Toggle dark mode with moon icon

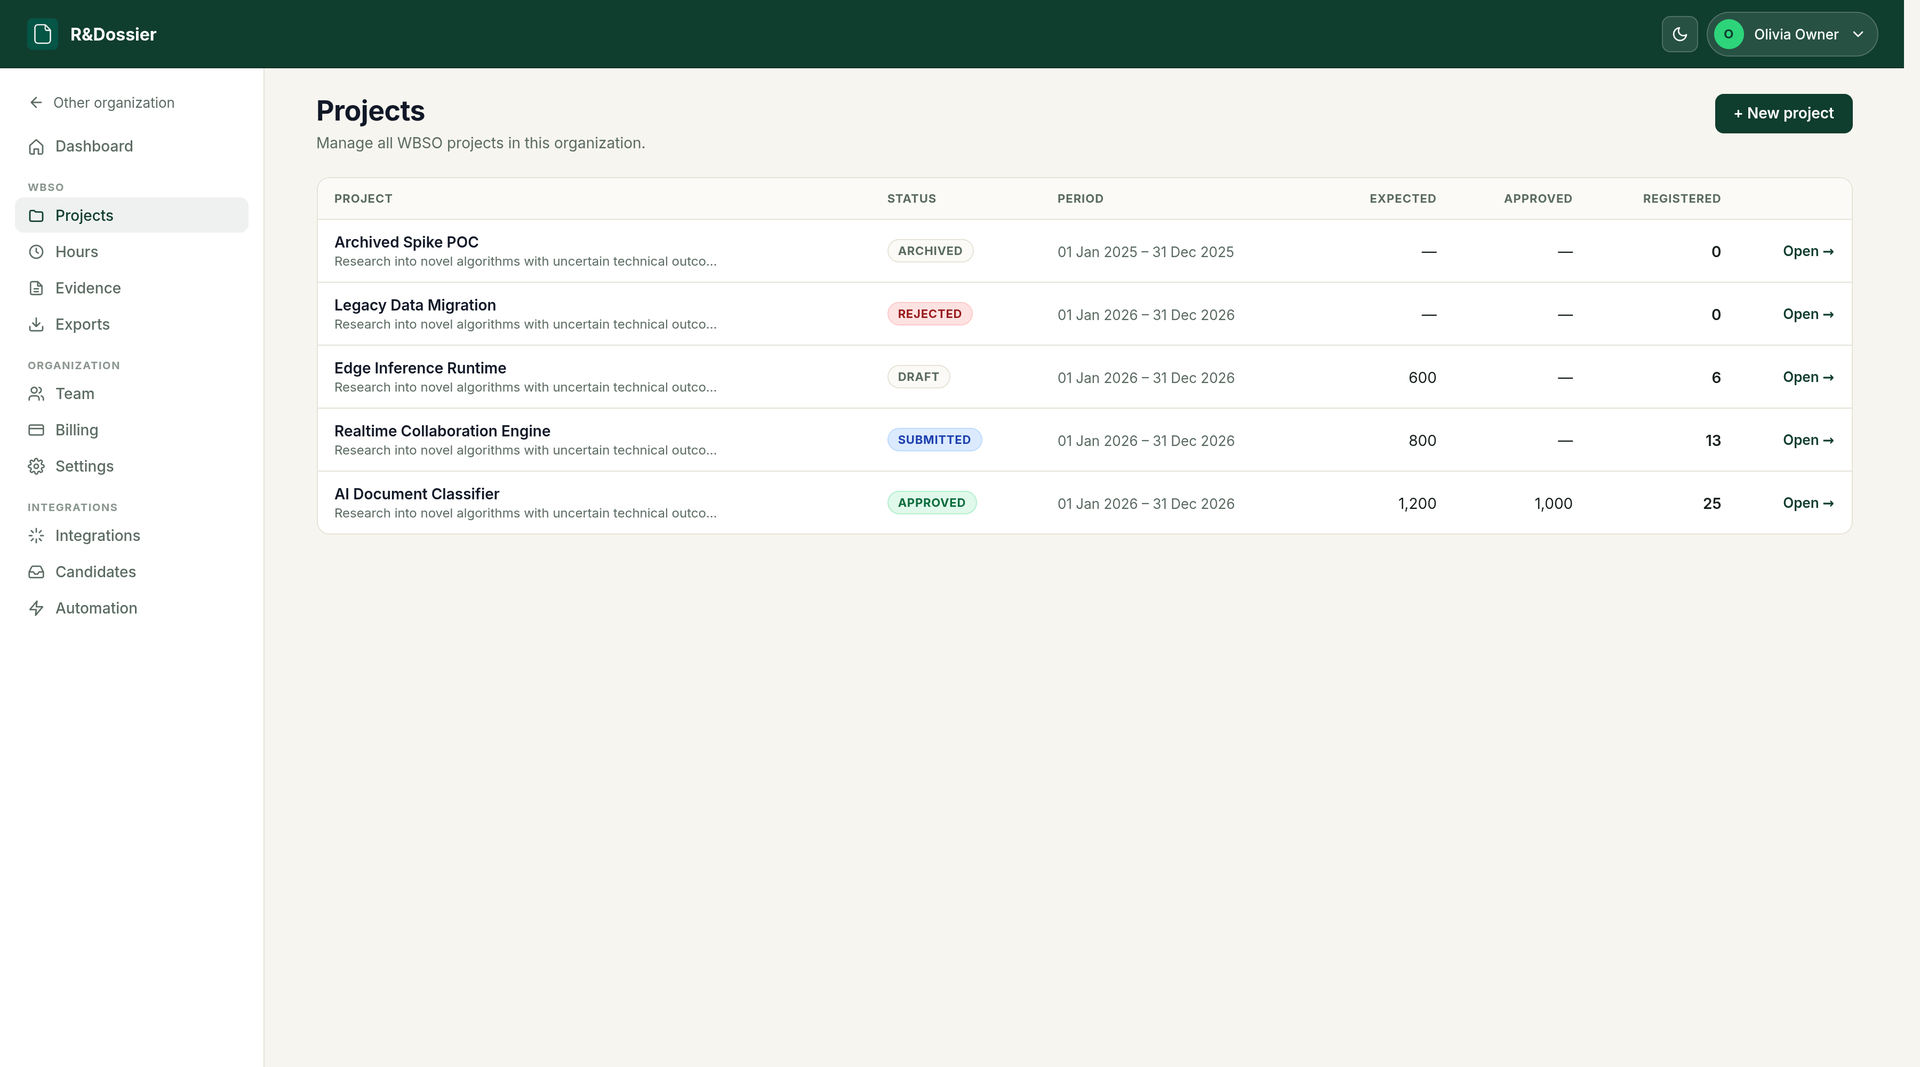pos(1679,34)
